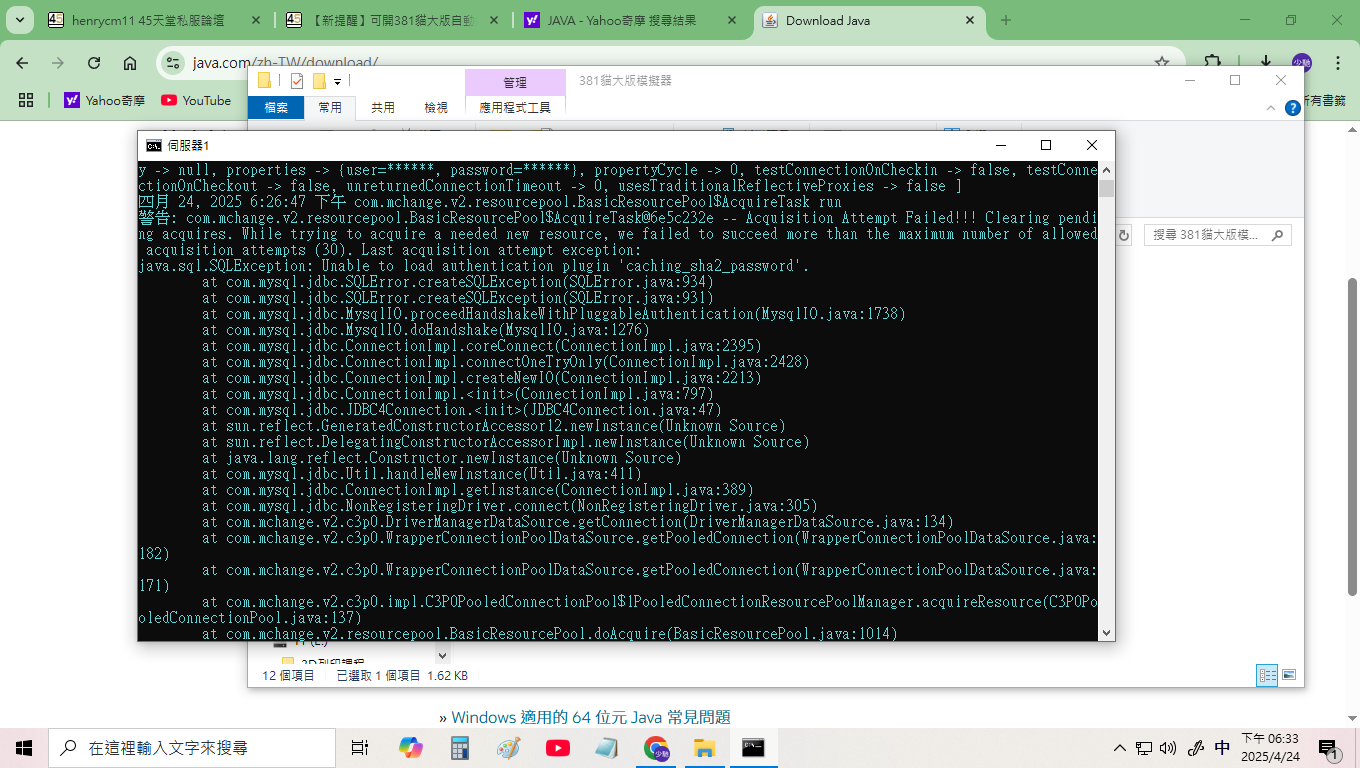Switch Explorer to details view

(1267, 675)
